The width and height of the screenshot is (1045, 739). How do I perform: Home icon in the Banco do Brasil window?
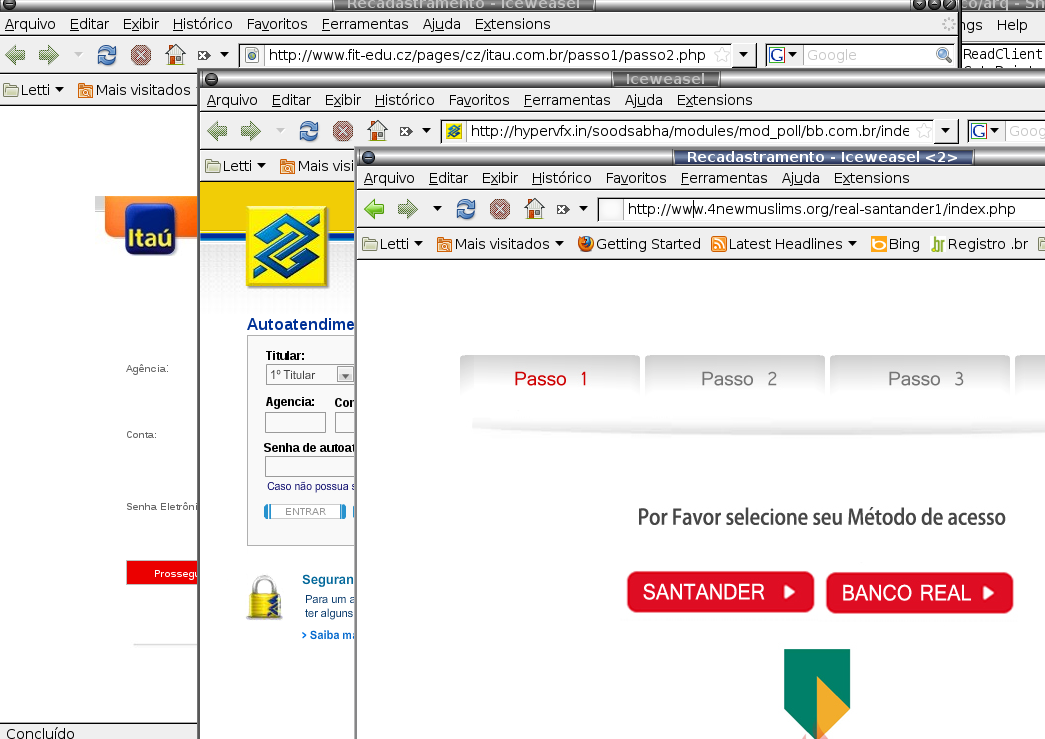[x=377, y=131]
